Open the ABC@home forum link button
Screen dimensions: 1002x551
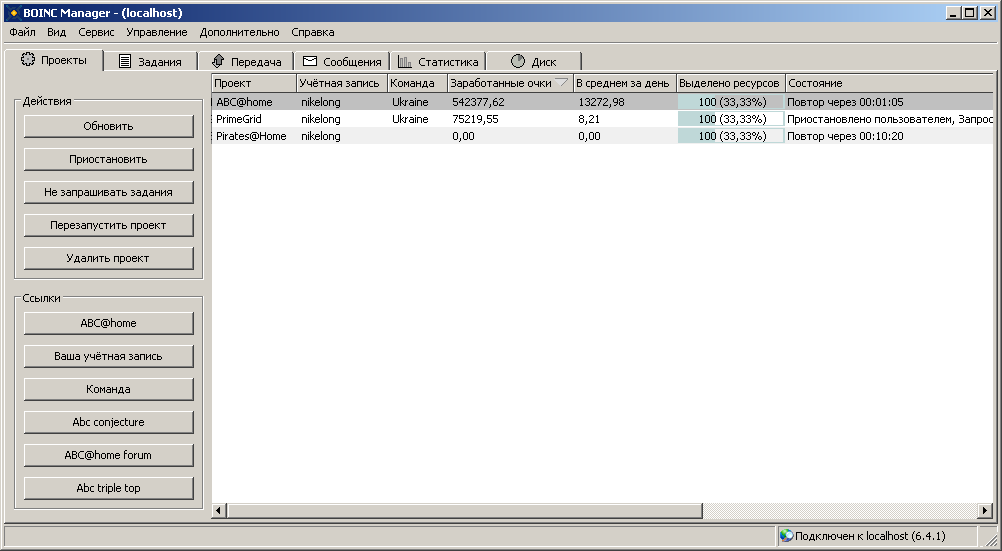(108, 455)
